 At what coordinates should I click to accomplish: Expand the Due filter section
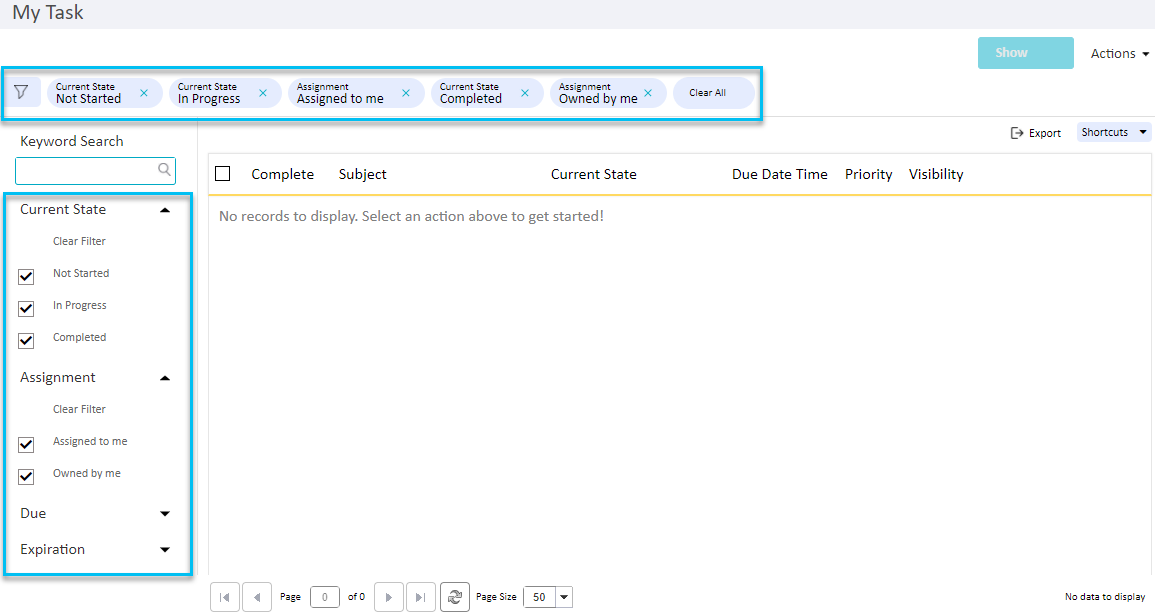click(165, 513)
